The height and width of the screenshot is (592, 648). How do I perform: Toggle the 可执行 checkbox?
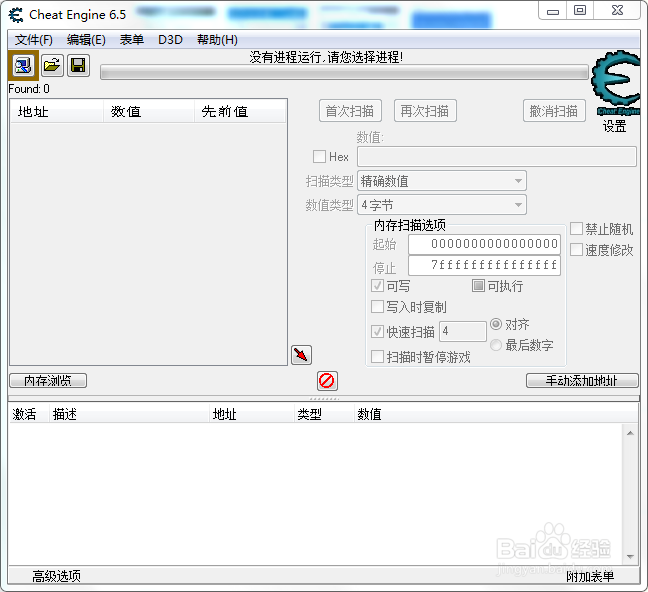pos(478,286)
